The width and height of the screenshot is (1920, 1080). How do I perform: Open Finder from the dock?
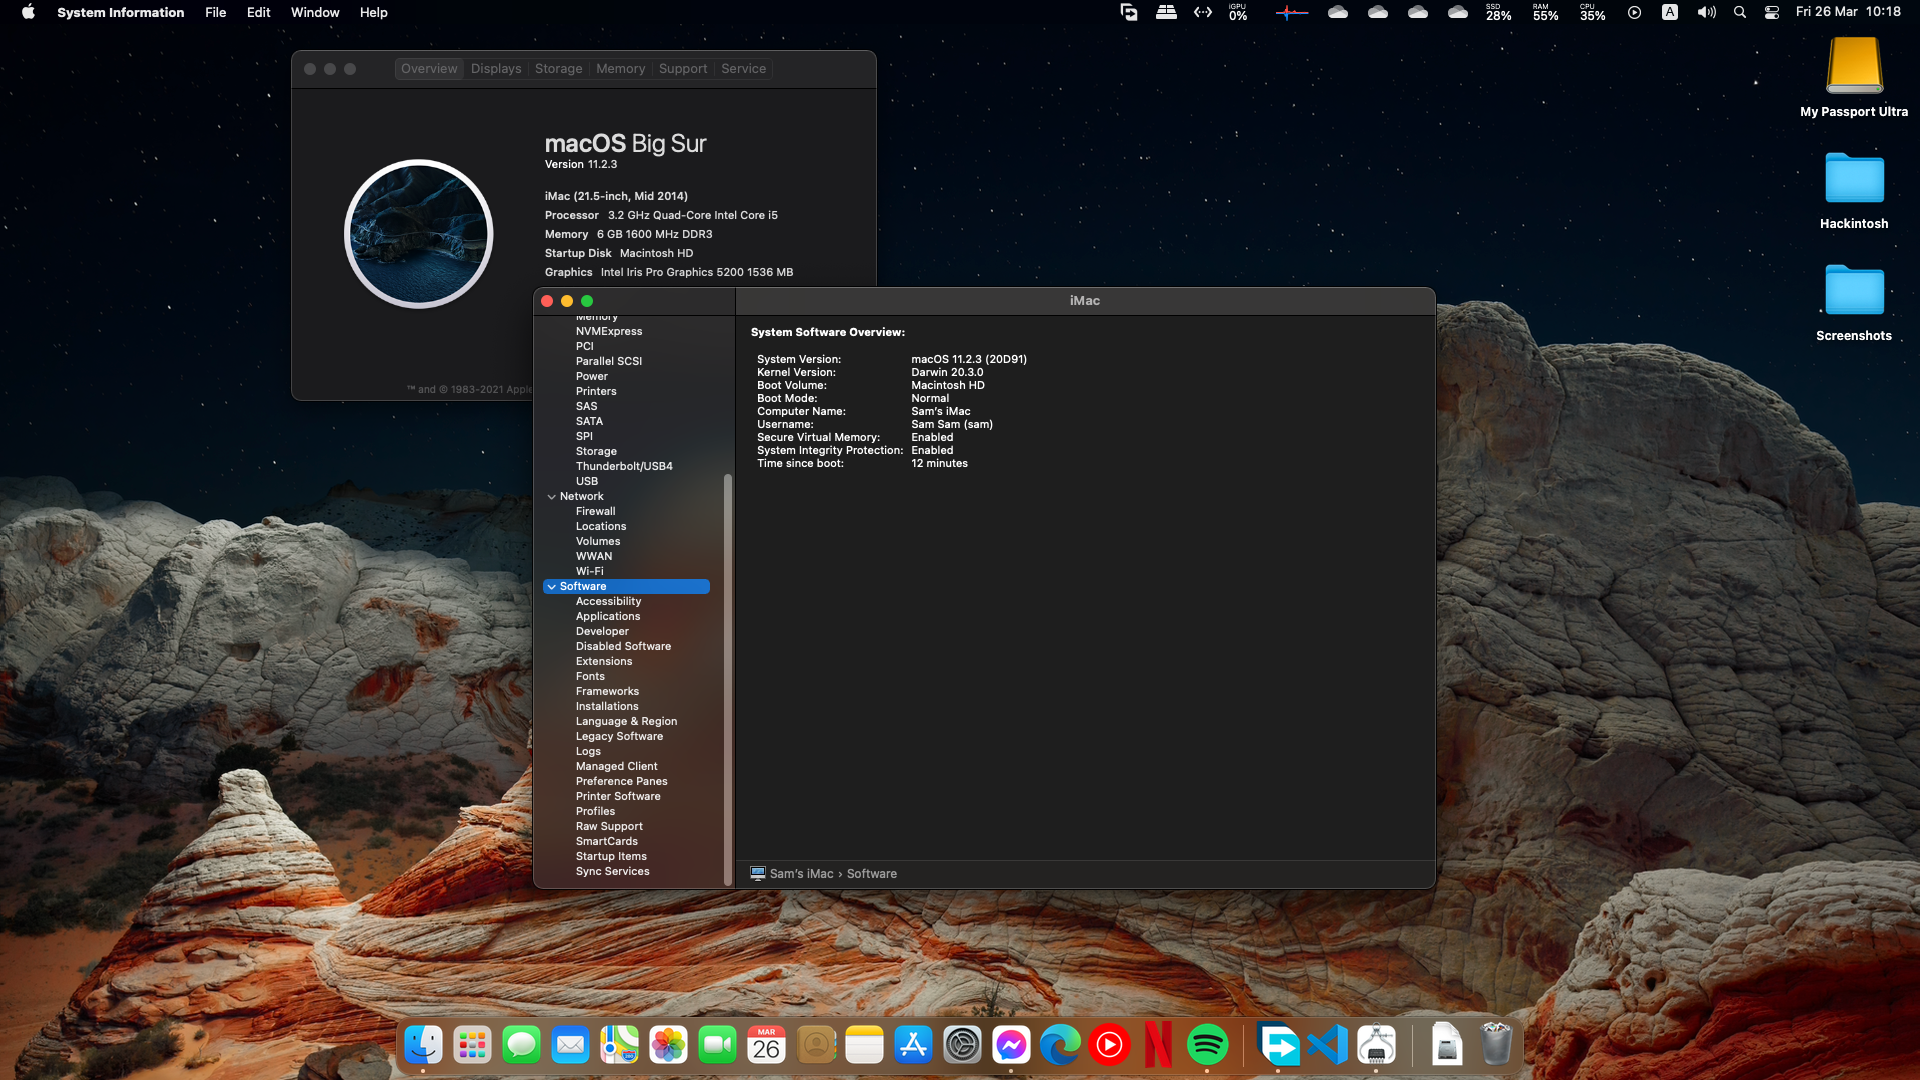(x=423, y=1046)
